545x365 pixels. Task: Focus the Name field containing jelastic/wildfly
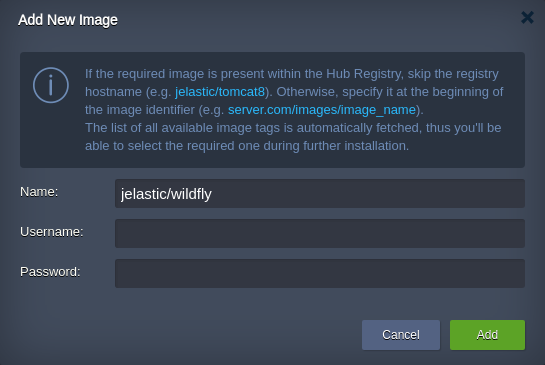click(x=320, y=194)
